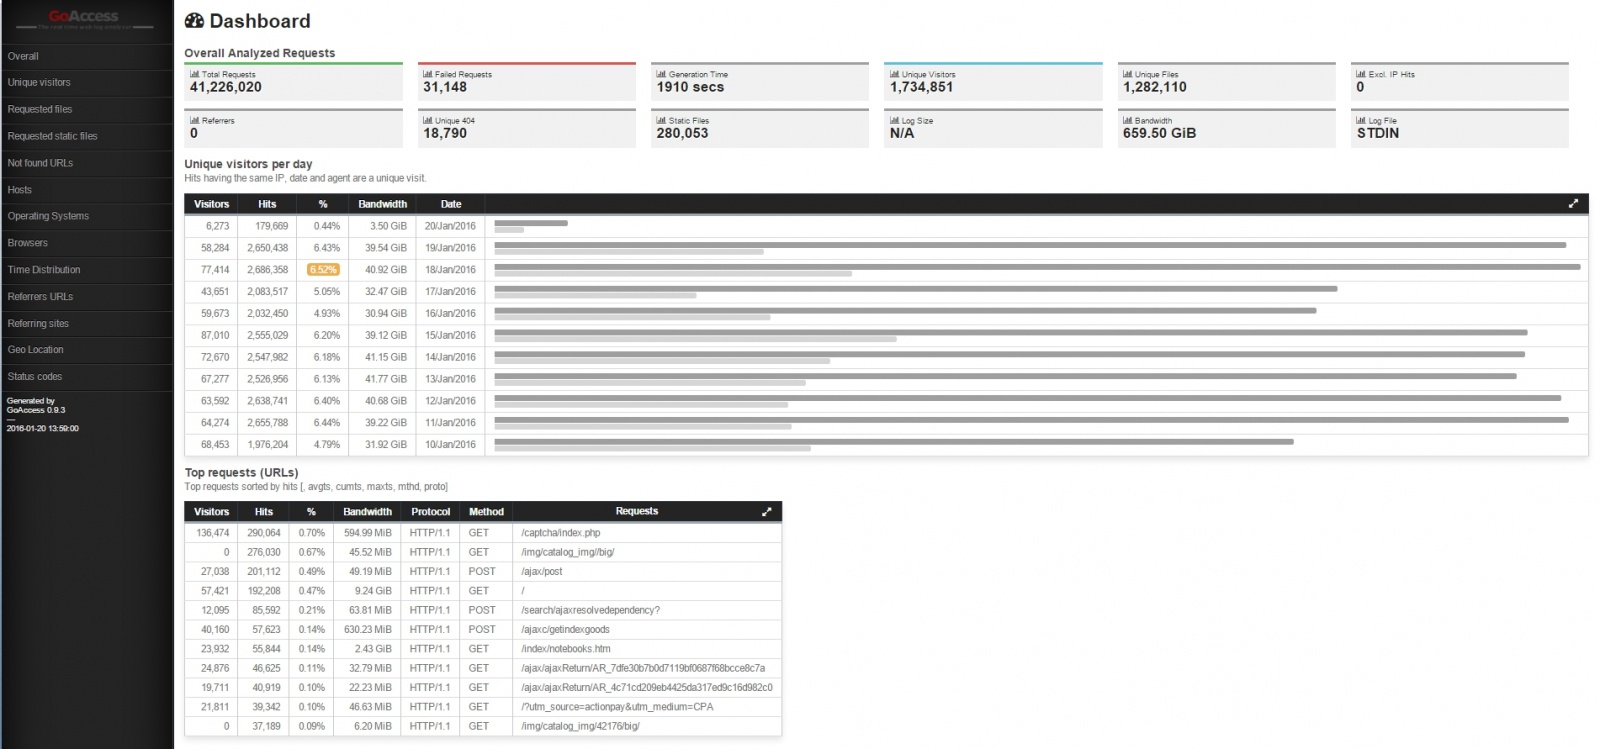Select the 19/Jan/2016 date cell
This screenshot has width=1600, height=749.
pos(451,248)
